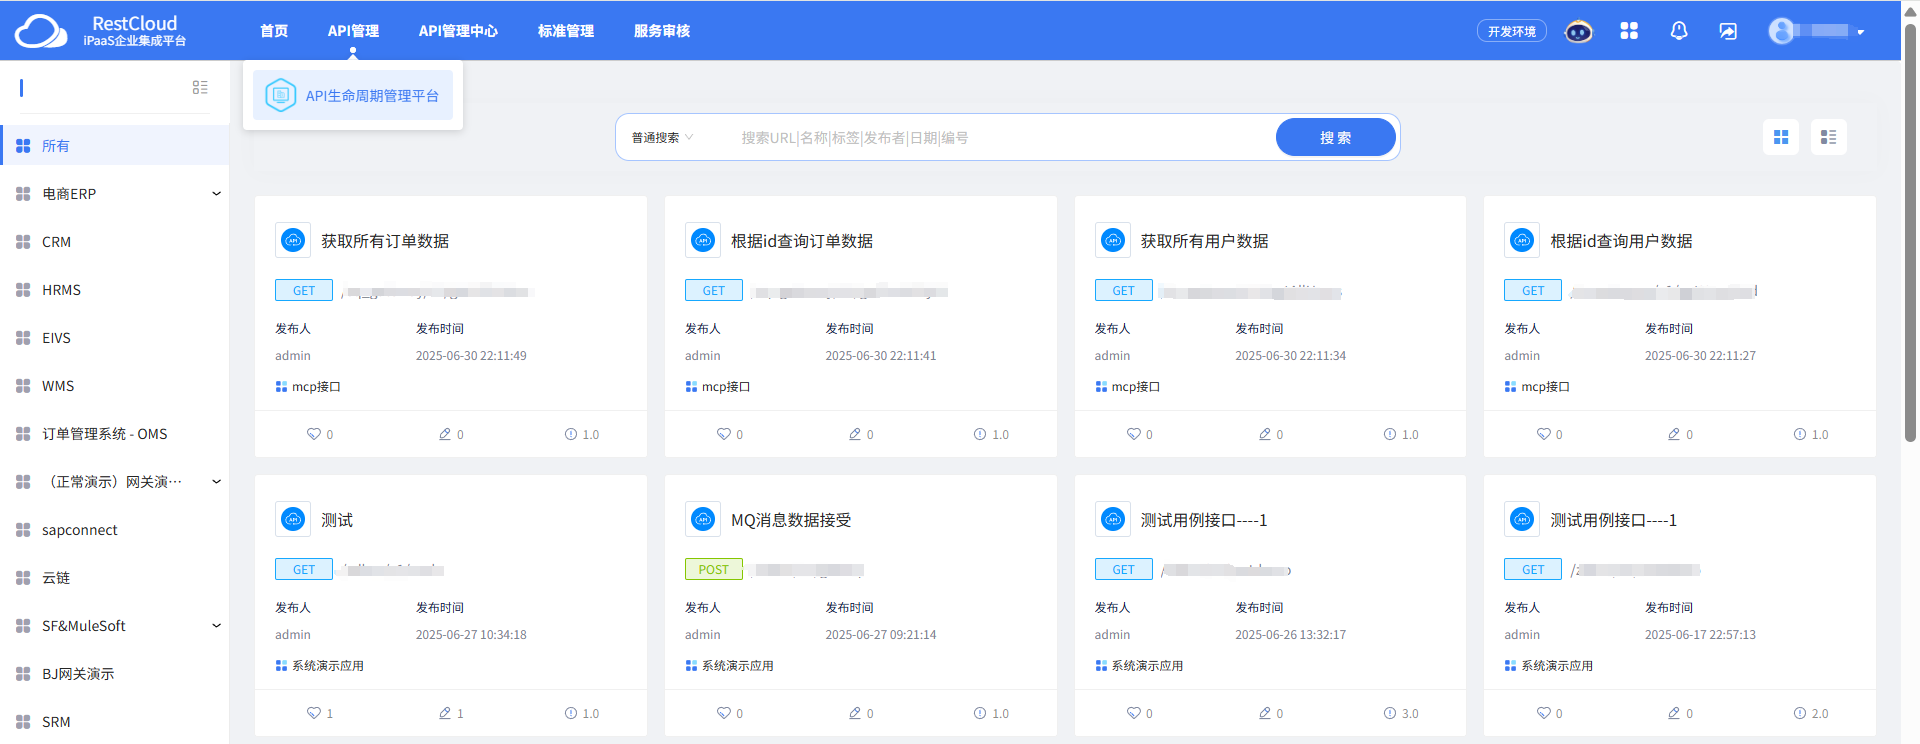Click edit icon on 获取所有订单数据 card
The height and width of the screenshot is (744, 1920).
click(445, 434)
